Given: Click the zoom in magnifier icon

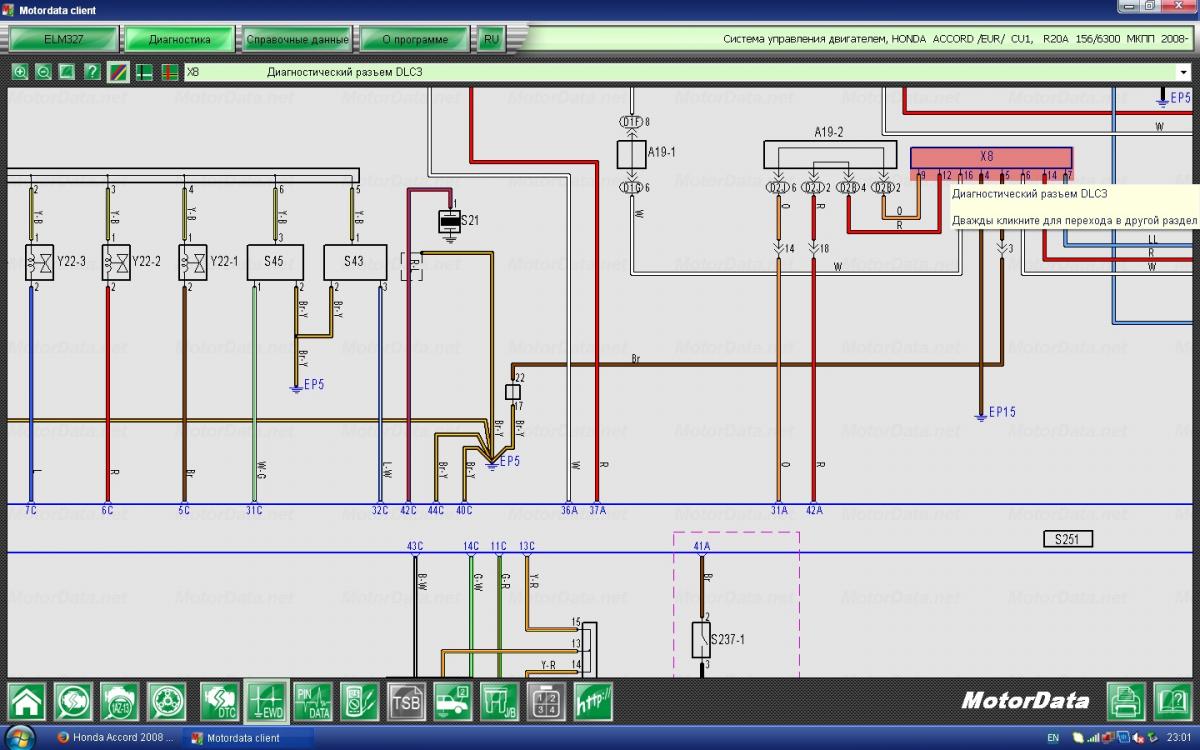Looking at the screenshot, I should click(20, 72).
